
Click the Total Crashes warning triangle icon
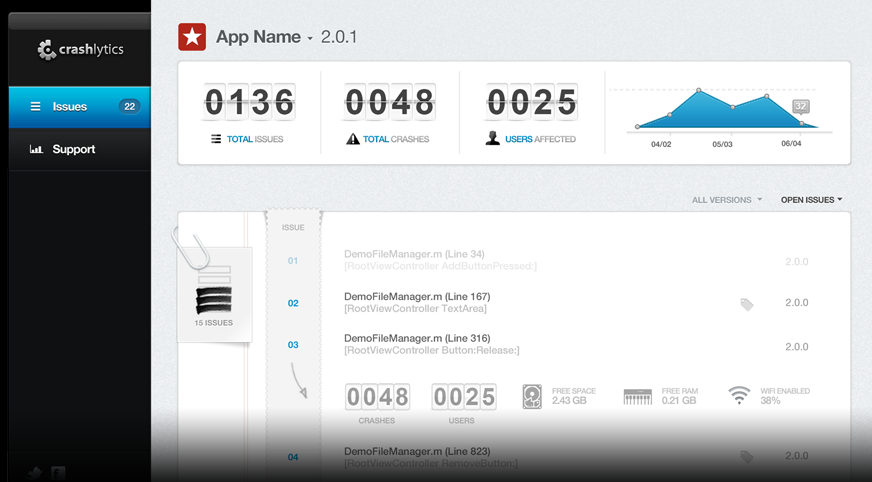pyautogui.click(x=353, y=139)
